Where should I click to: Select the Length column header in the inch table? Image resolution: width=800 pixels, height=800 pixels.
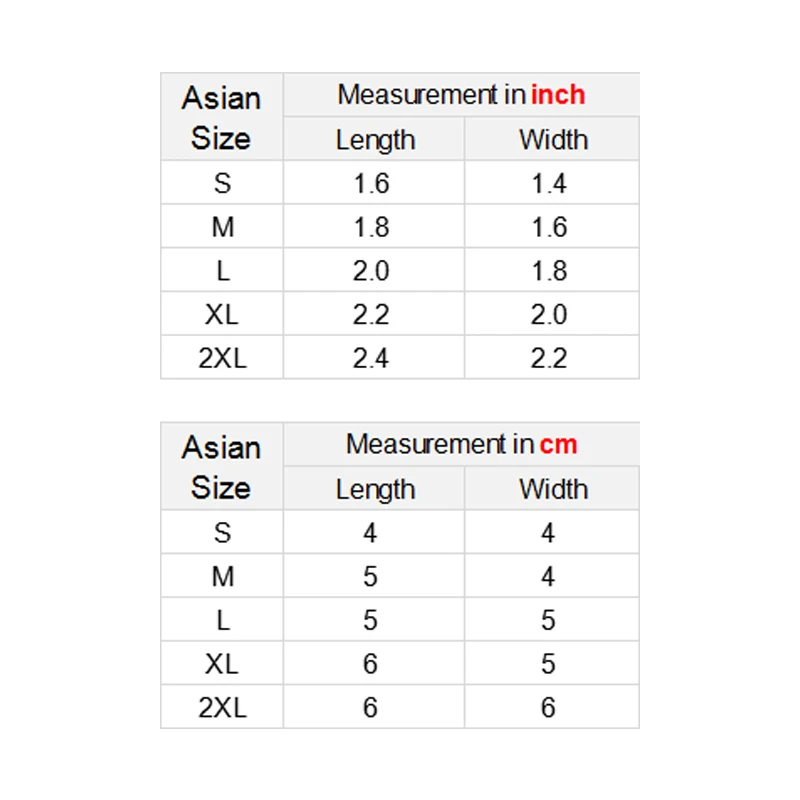(x=375, y=140)
